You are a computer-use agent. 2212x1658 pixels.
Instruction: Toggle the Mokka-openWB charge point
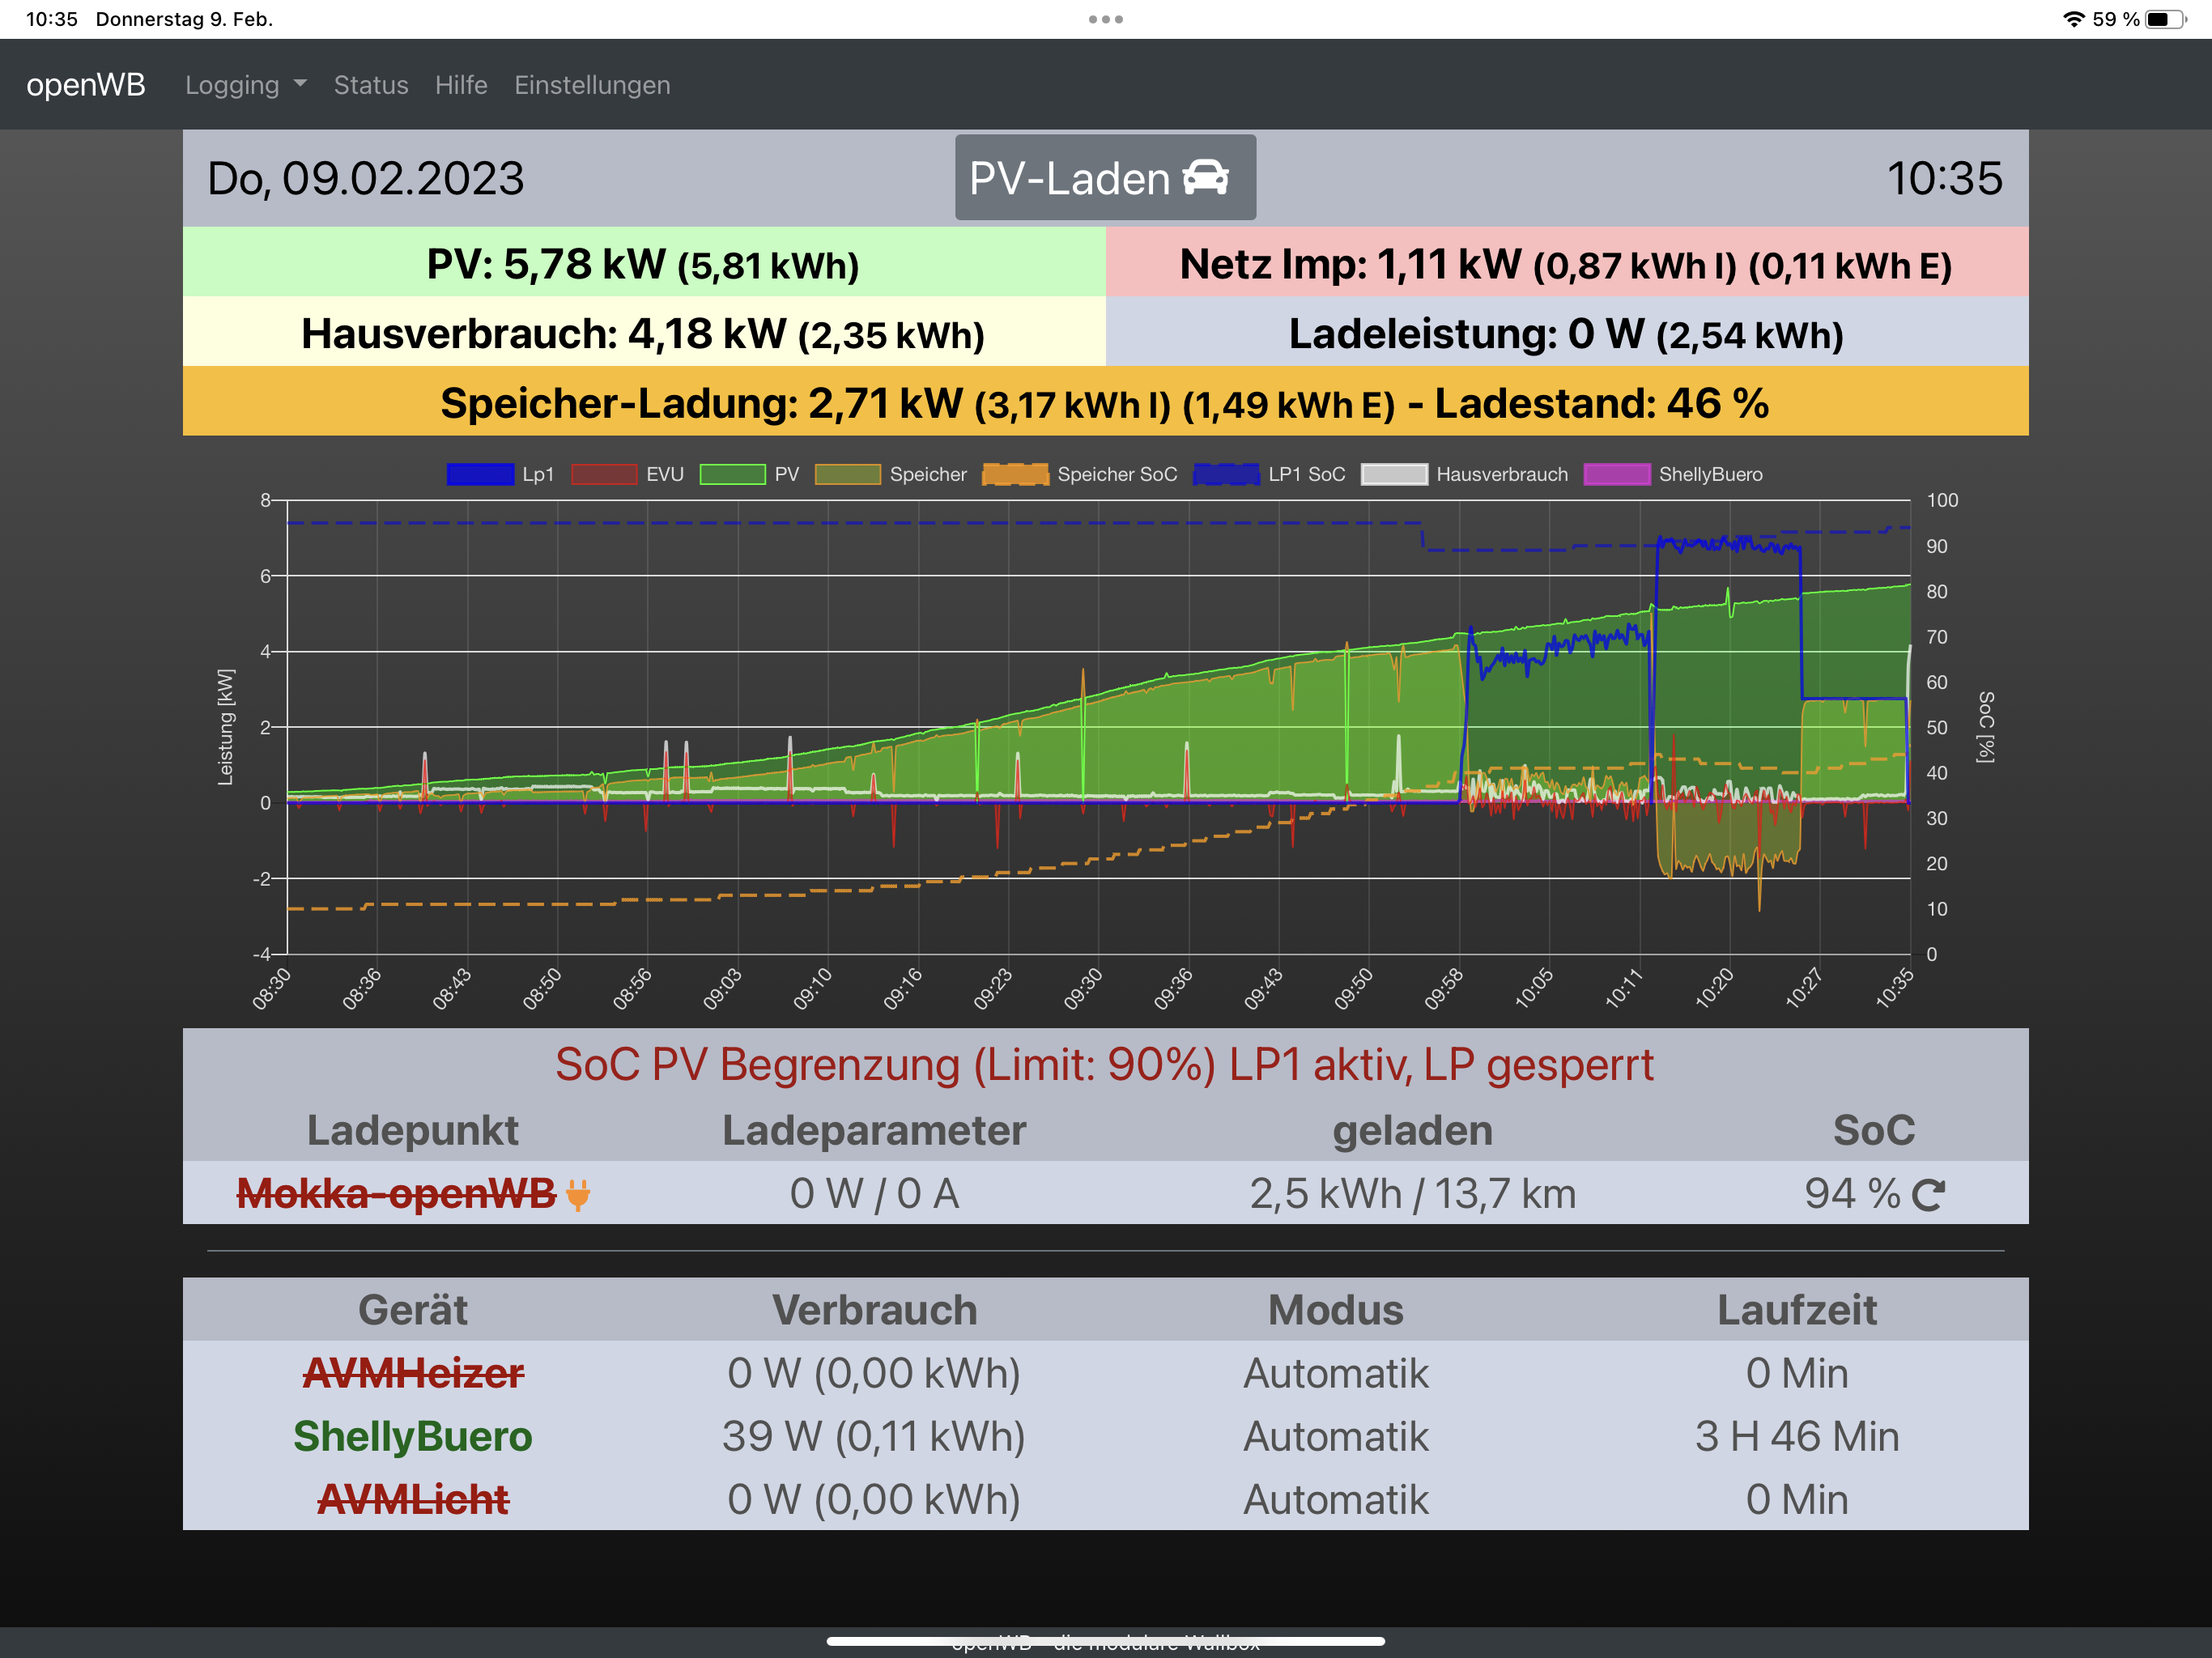point(396,1194)
